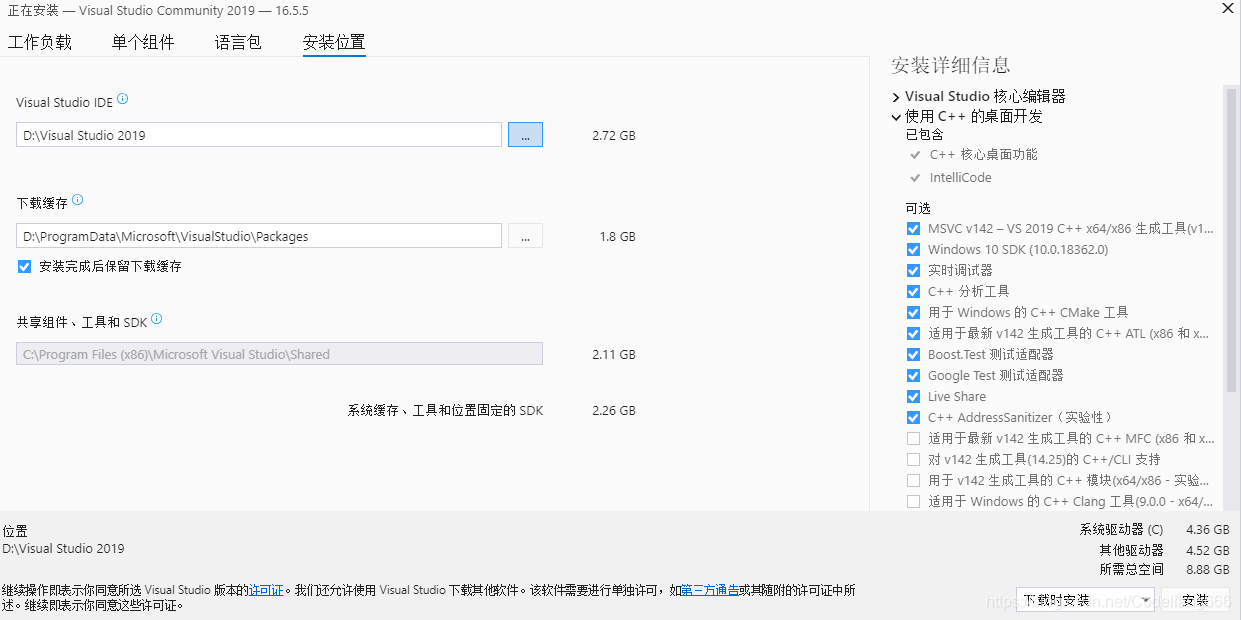Toggle 安装完成后保留下载缓存 checkbox
Image resolution: width=1241 pixels, height=620 pixels.
coord(24,267)
